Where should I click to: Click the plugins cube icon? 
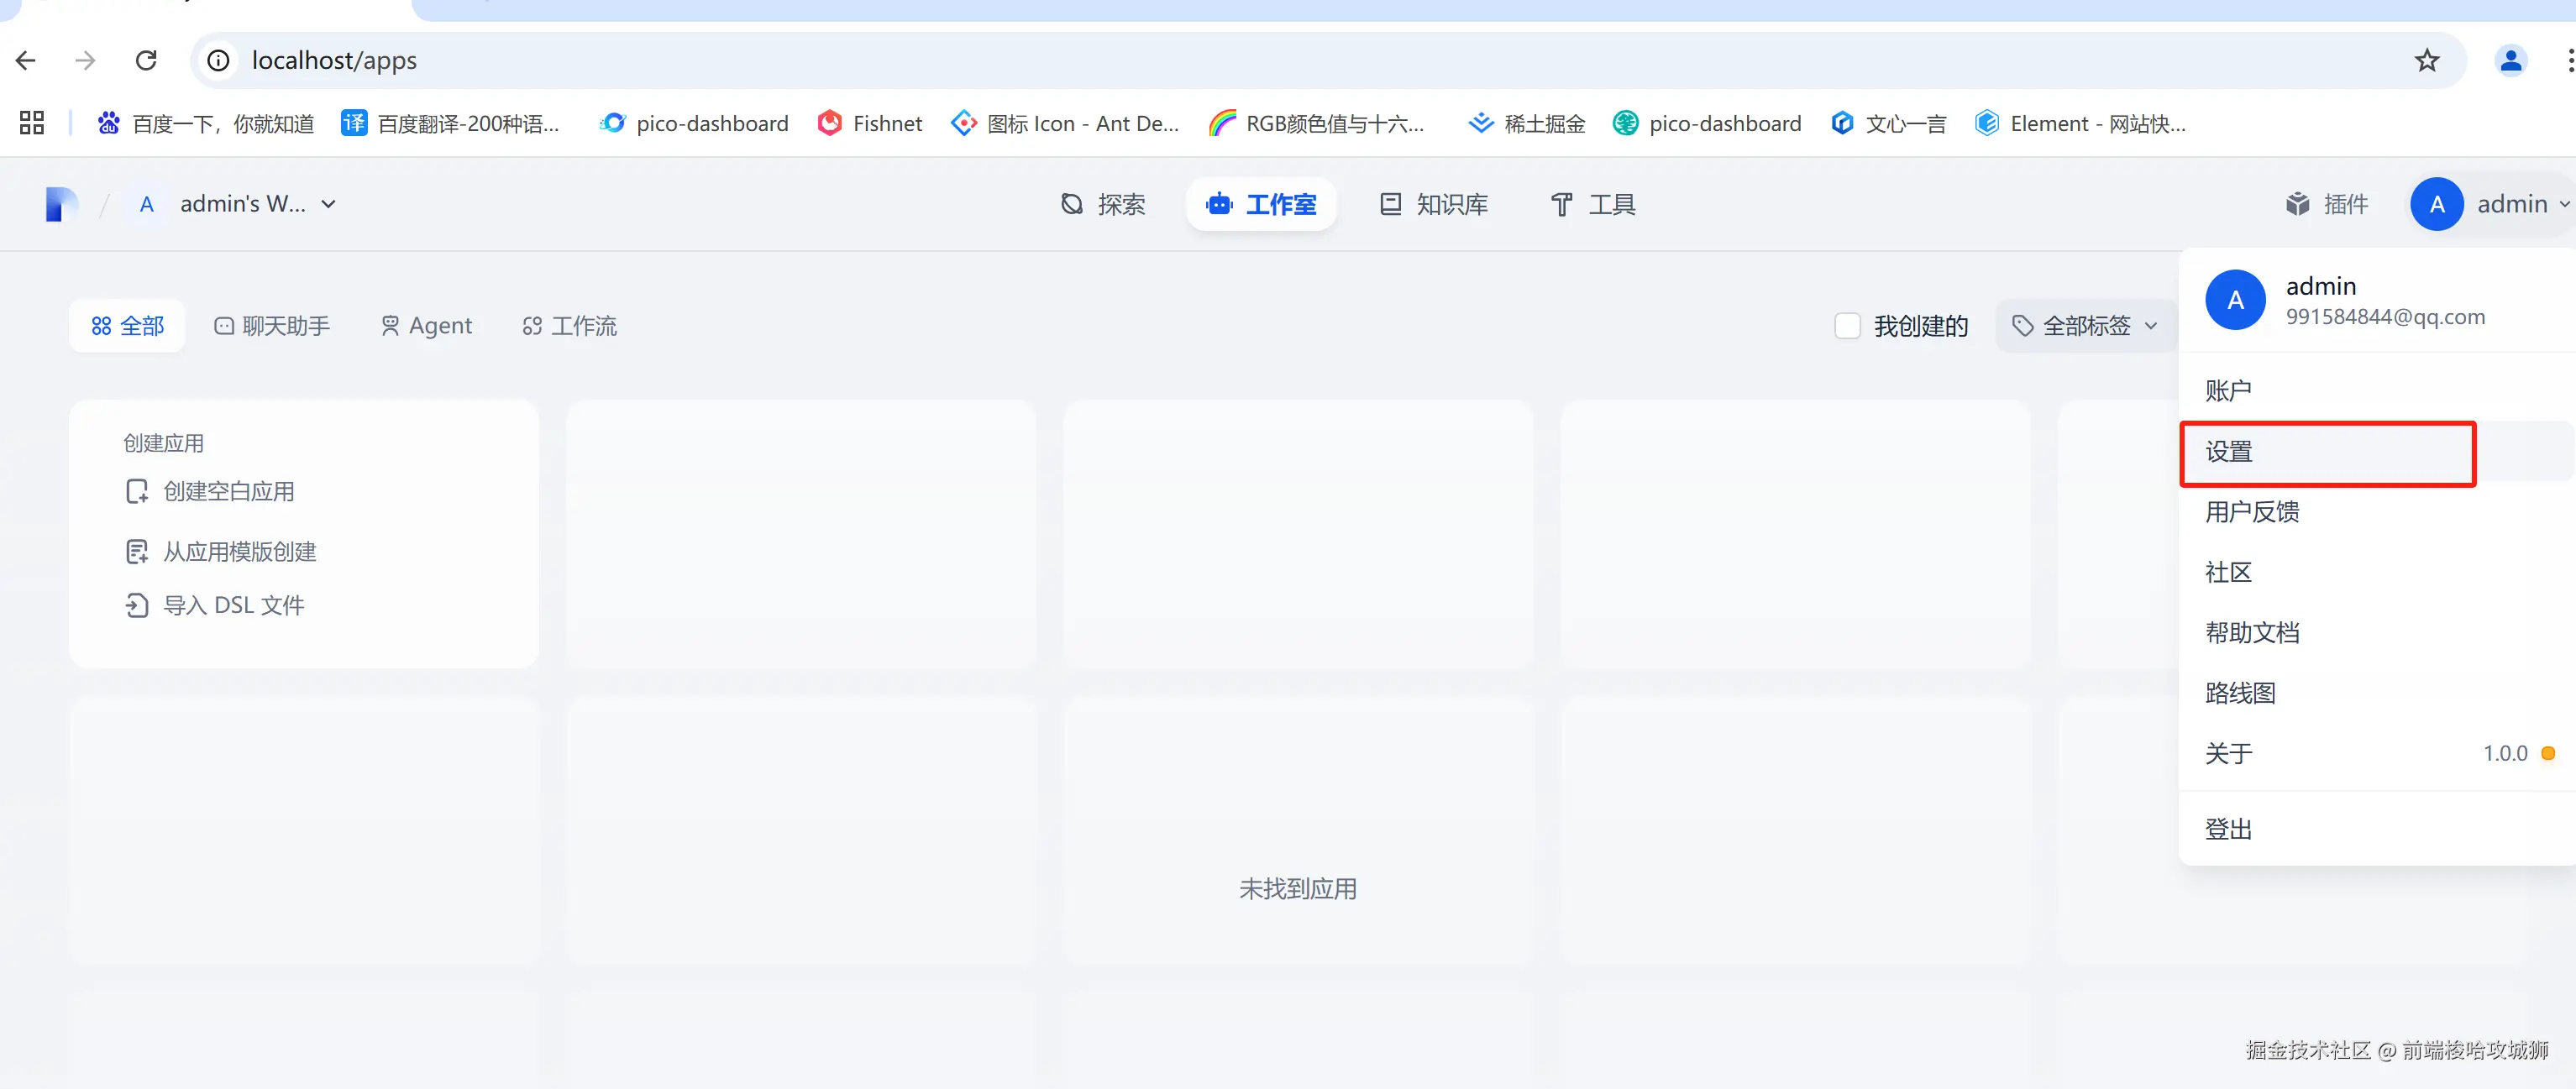click(x=2297, y=204)
